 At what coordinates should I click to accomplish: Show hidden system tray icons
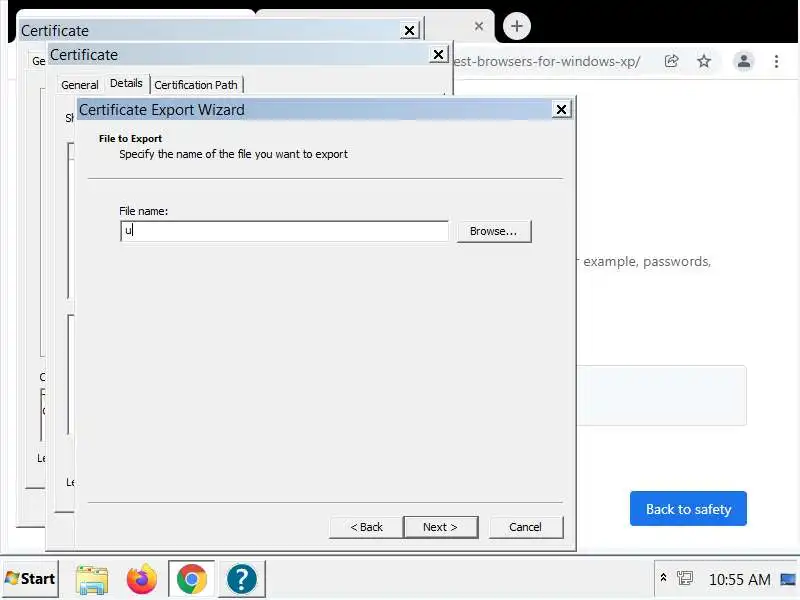coord(663,578)
